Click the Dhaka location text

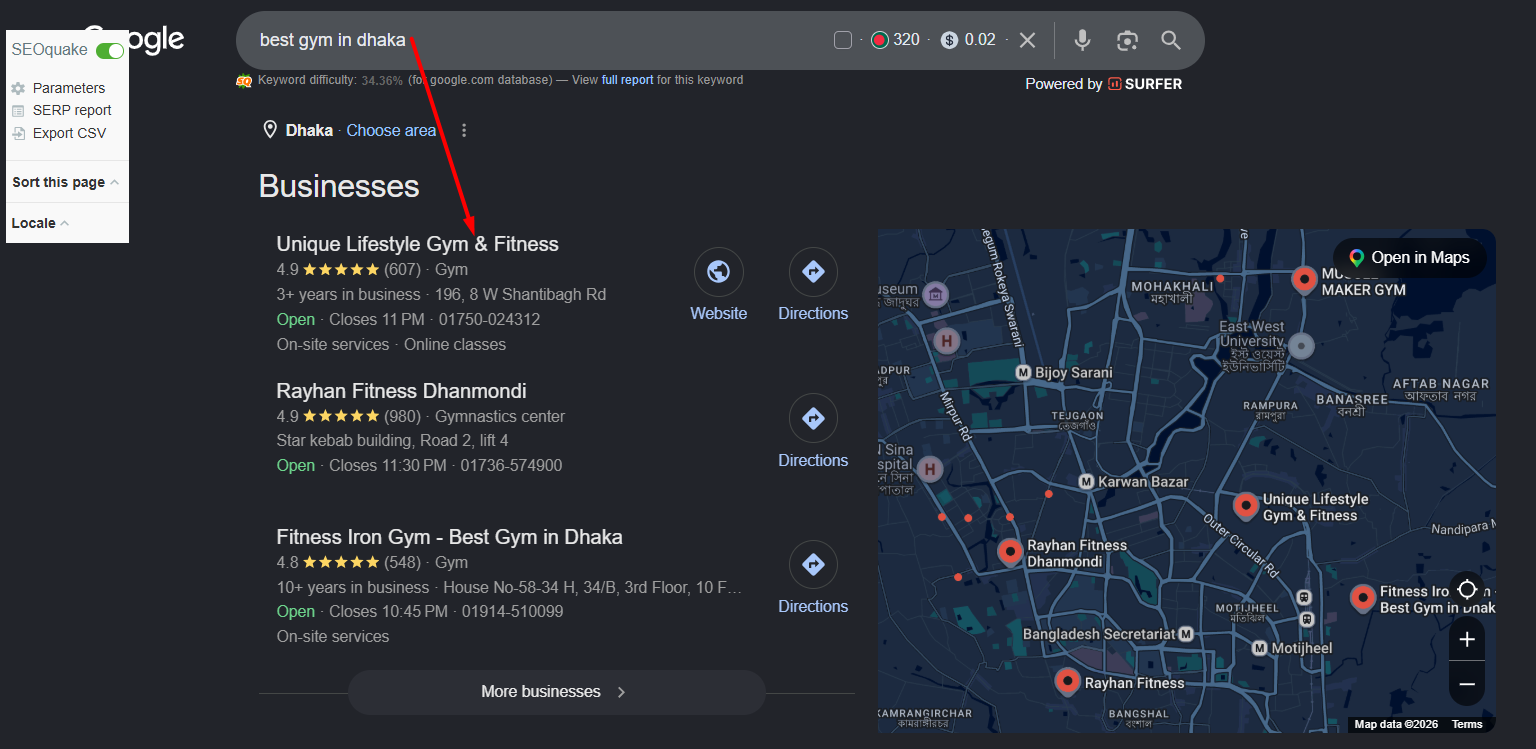[x=309, y=130]
